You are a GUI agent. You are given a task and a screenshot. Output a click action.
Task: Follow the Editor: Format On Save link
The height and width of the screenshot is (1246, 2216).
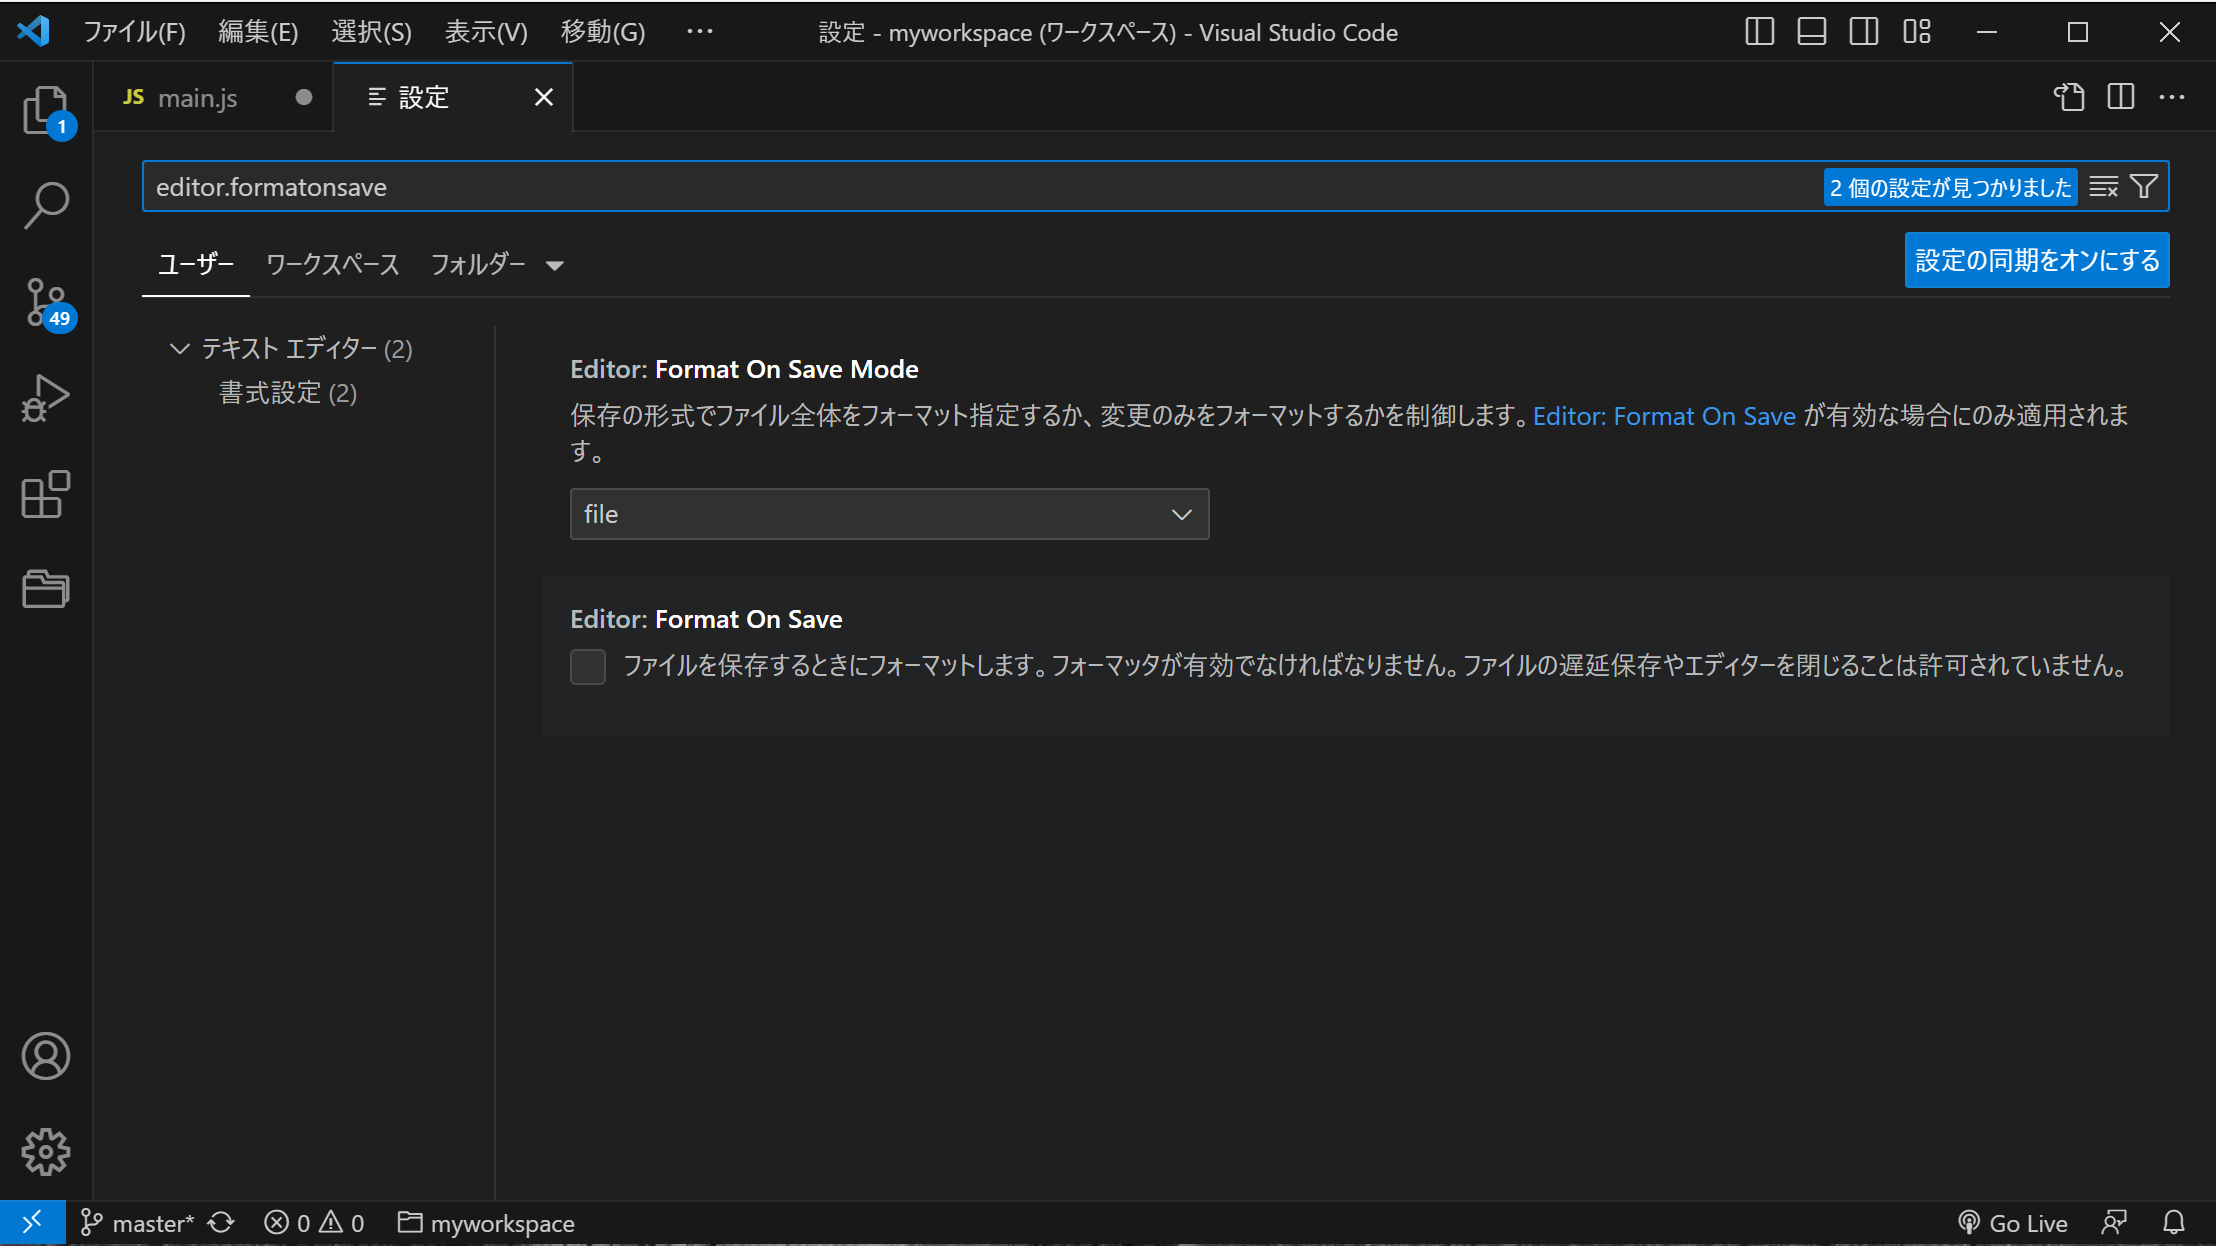click(x=1664, y=416)
